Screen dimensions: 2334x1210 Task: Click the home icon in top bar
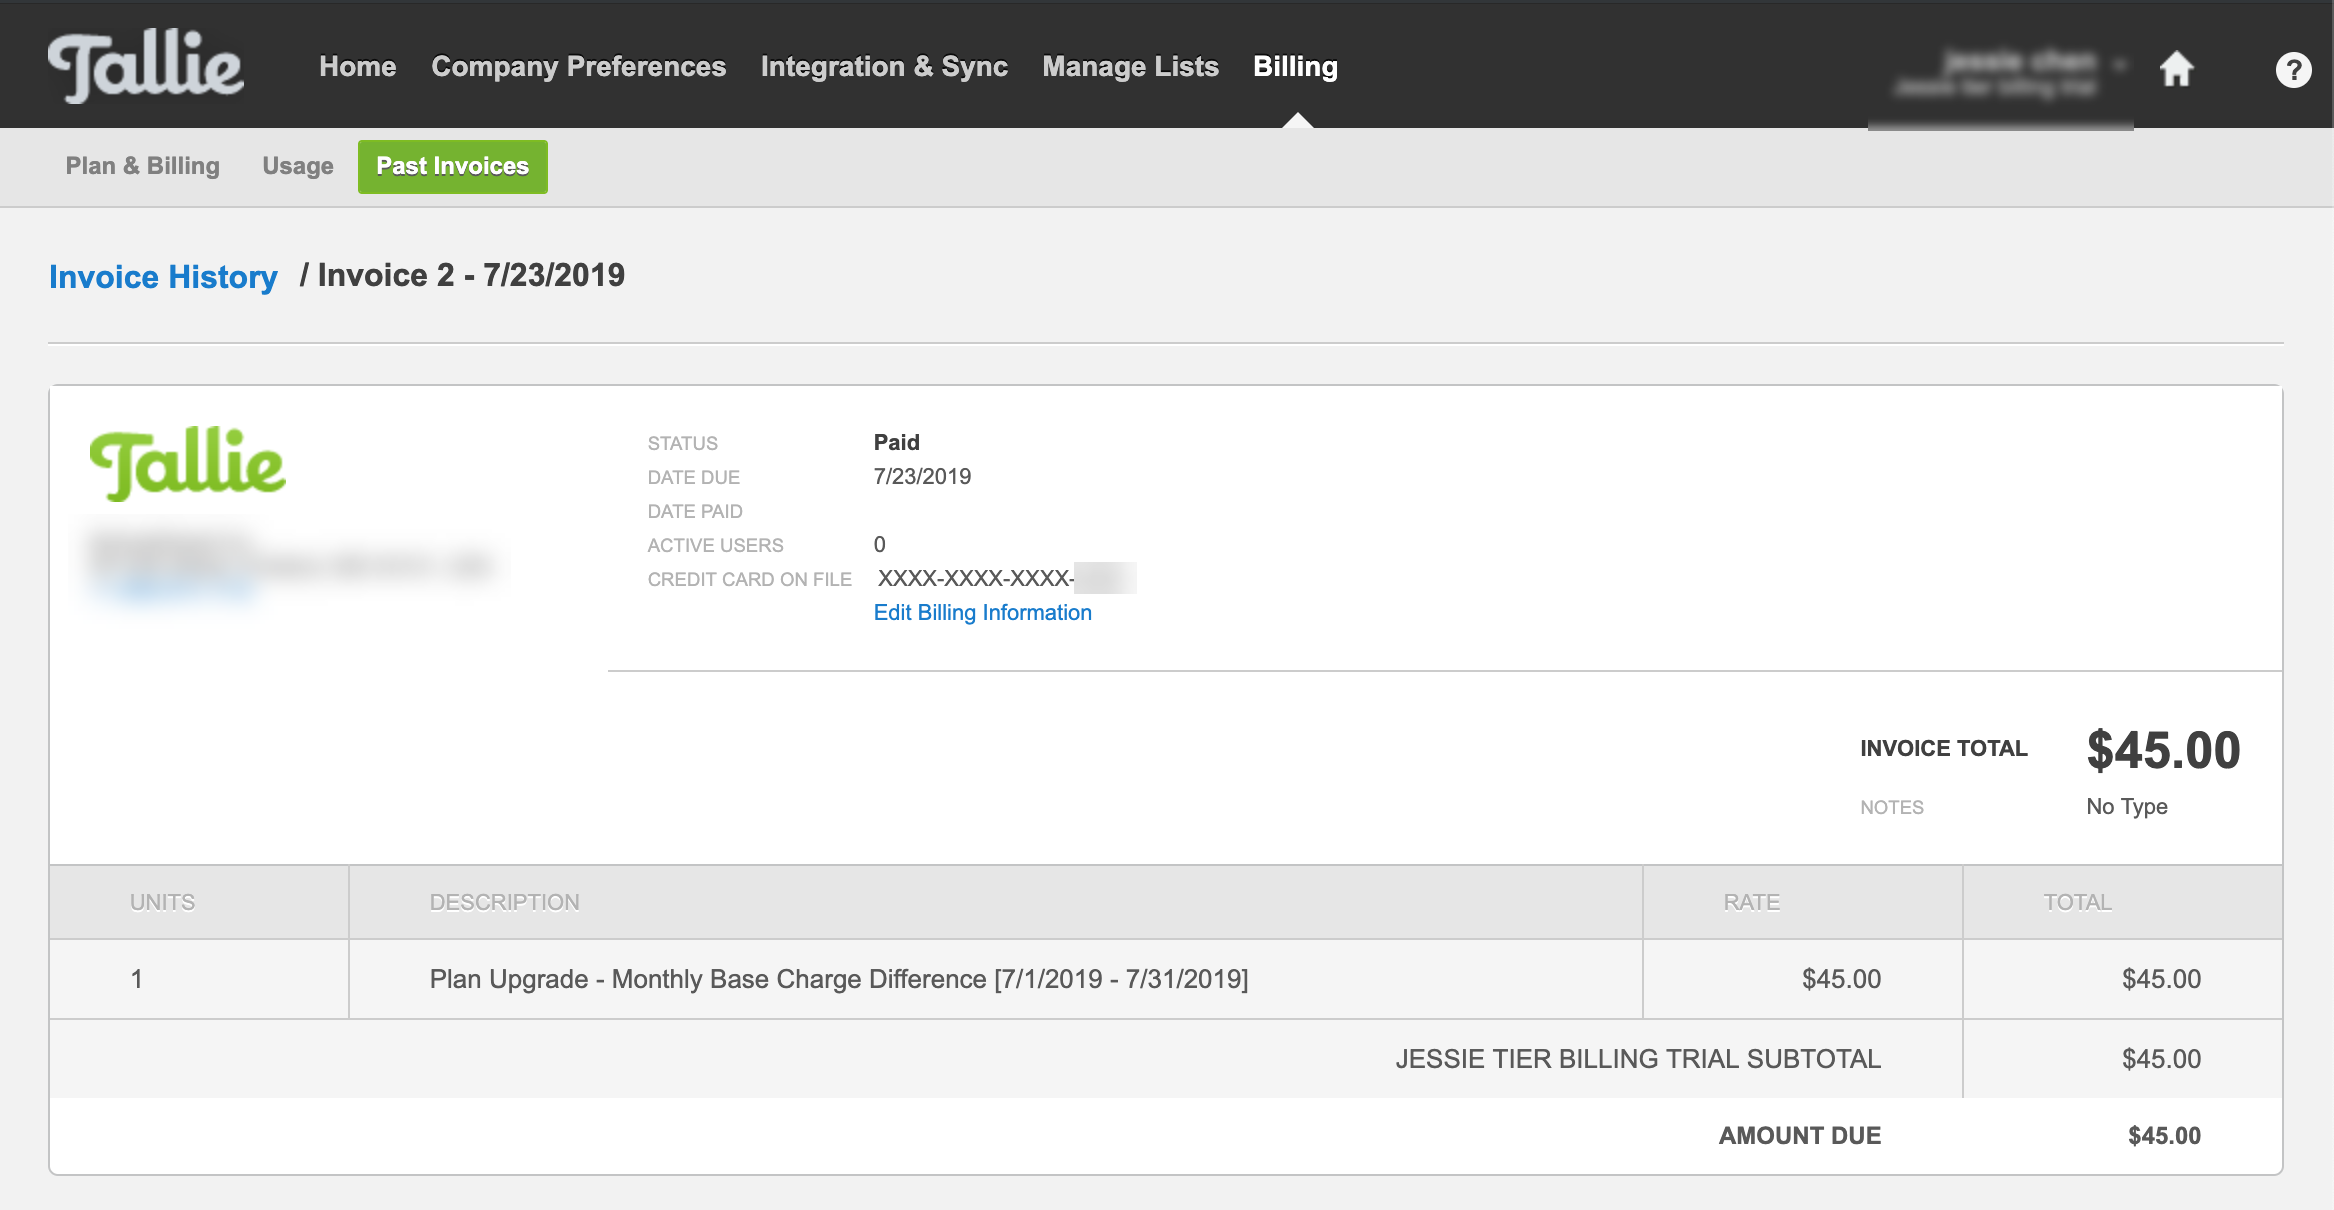[2176, 69]
